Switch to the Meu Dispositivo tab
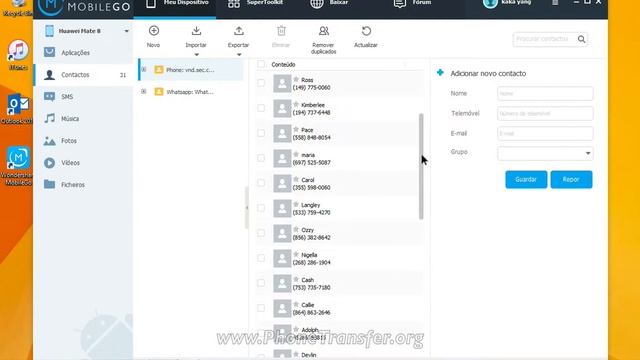640x360 pixels. [x=175, y=8]
